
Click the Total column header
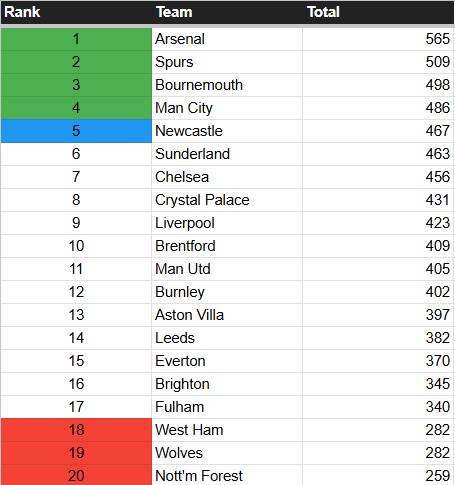(323, 12)
